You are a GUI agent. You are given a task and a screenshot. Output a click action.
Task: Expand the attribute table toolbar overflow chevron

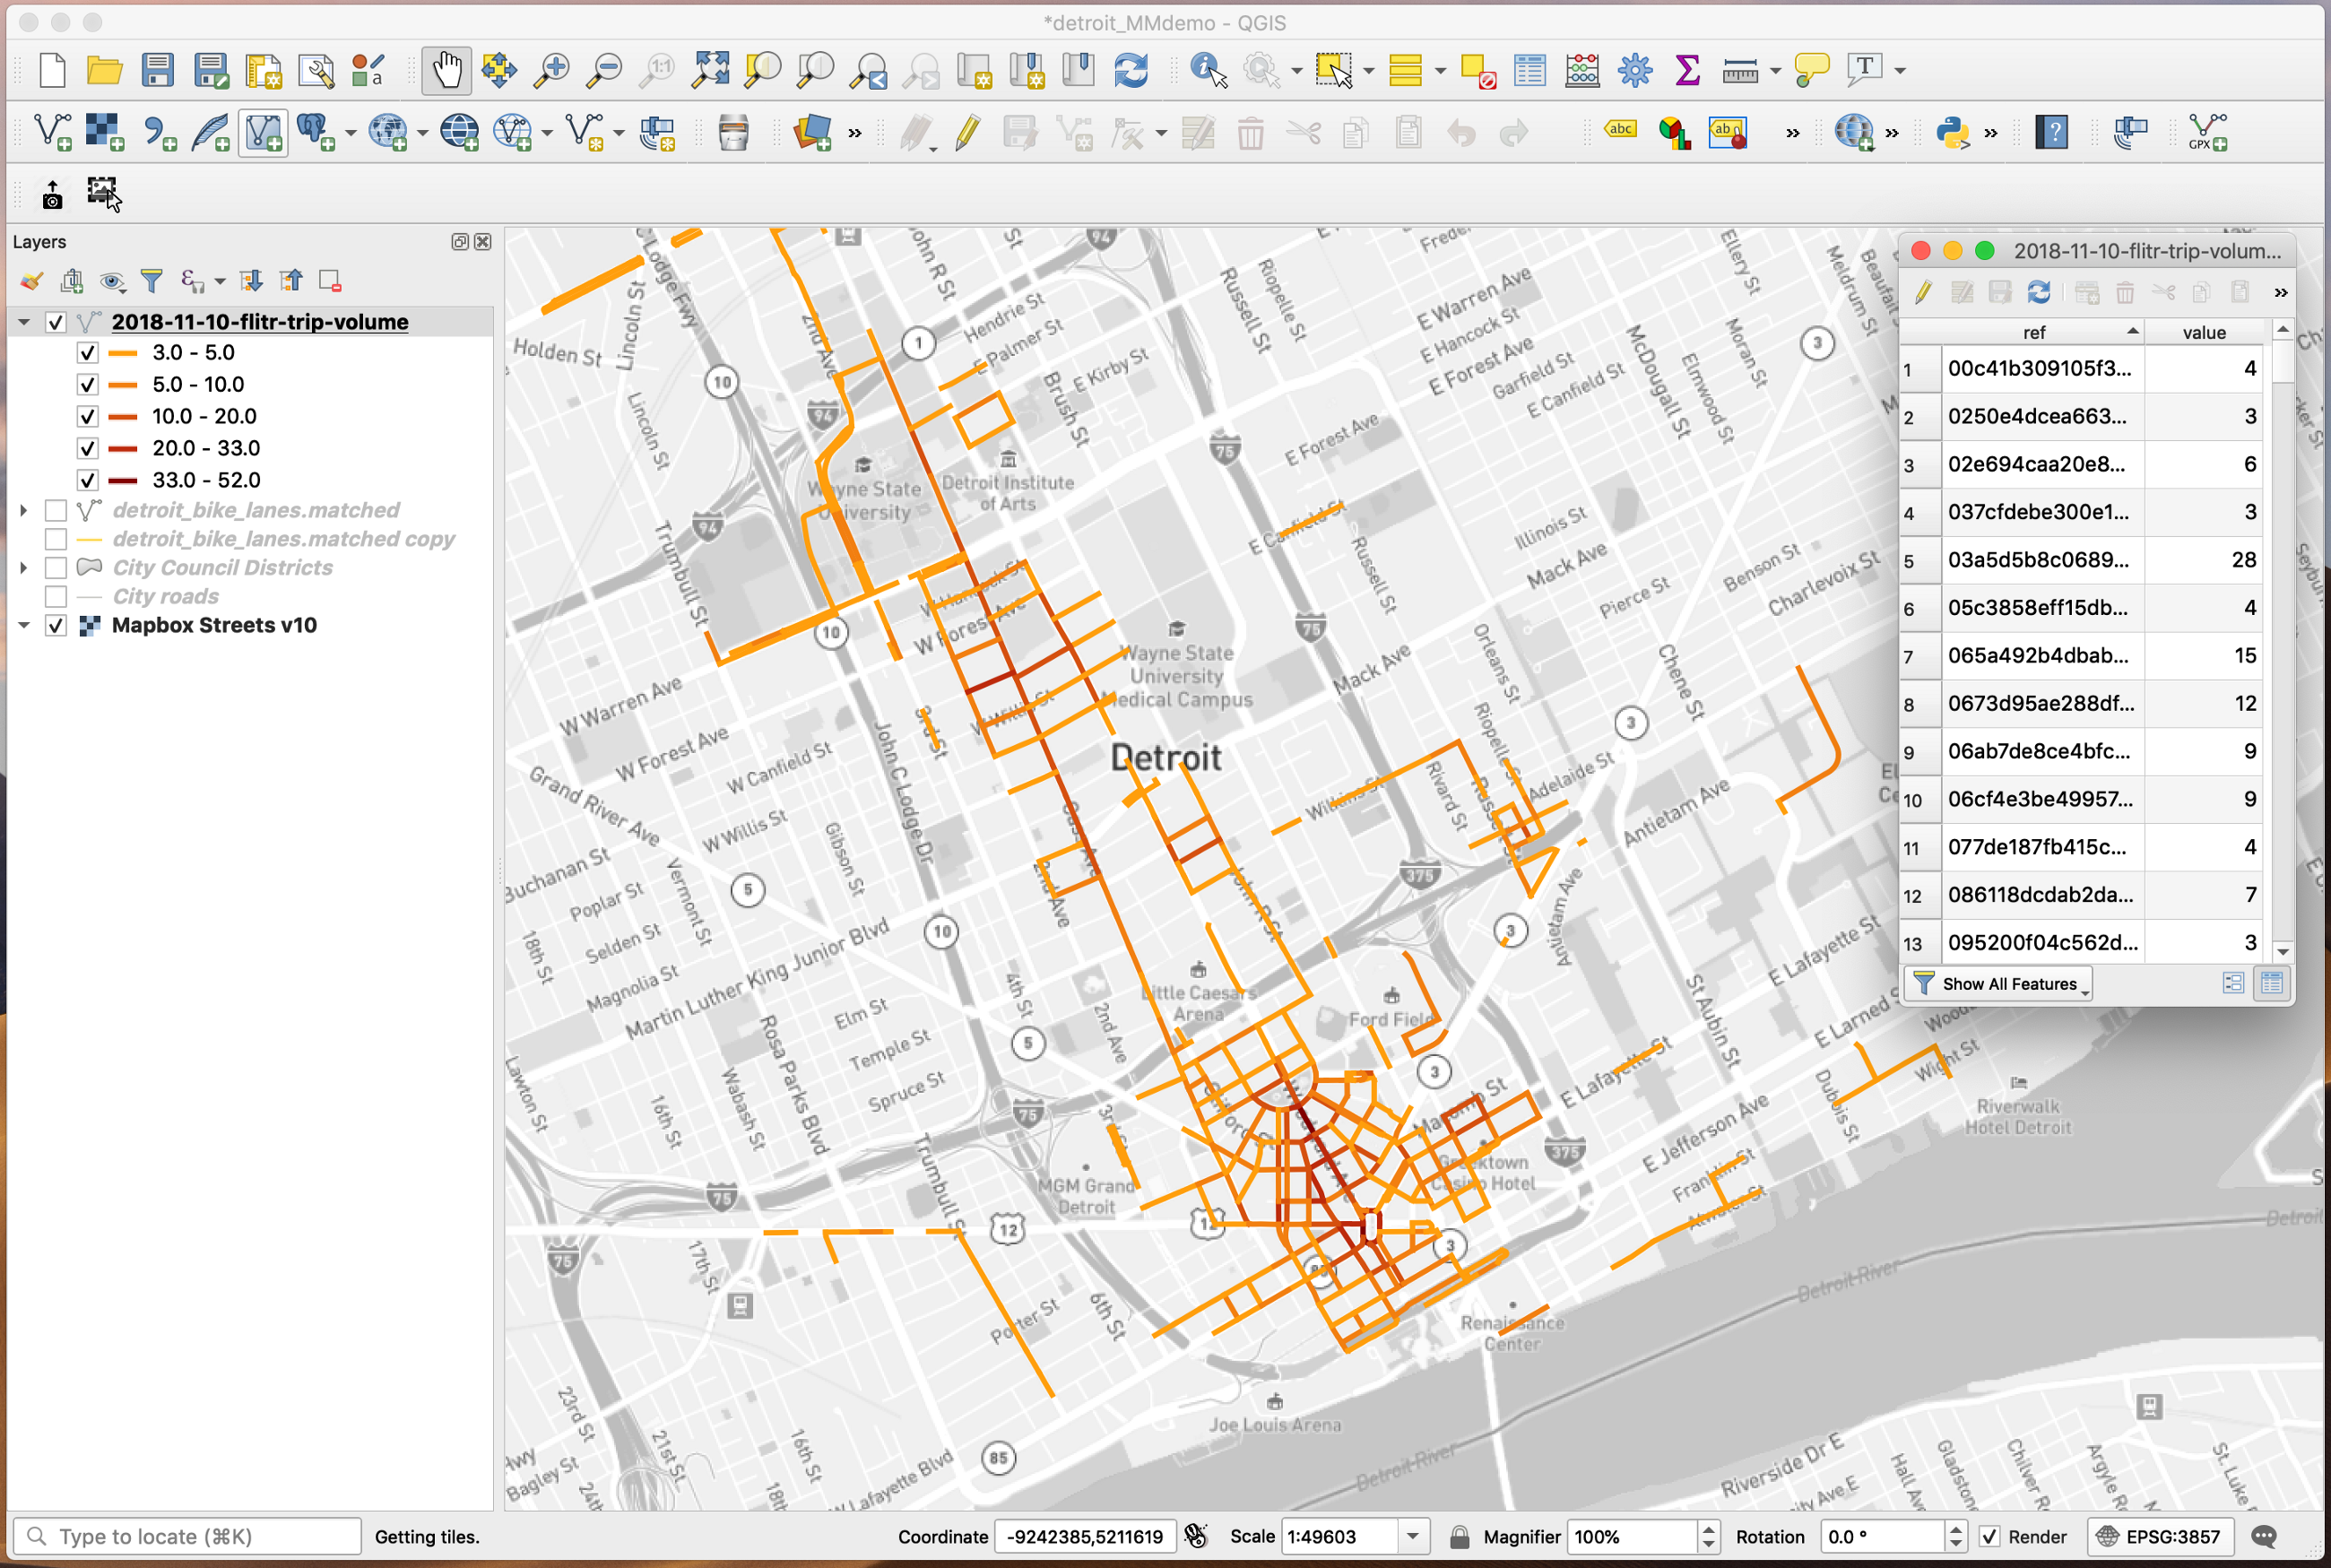pyautogui.click(x=2281, y=293)
